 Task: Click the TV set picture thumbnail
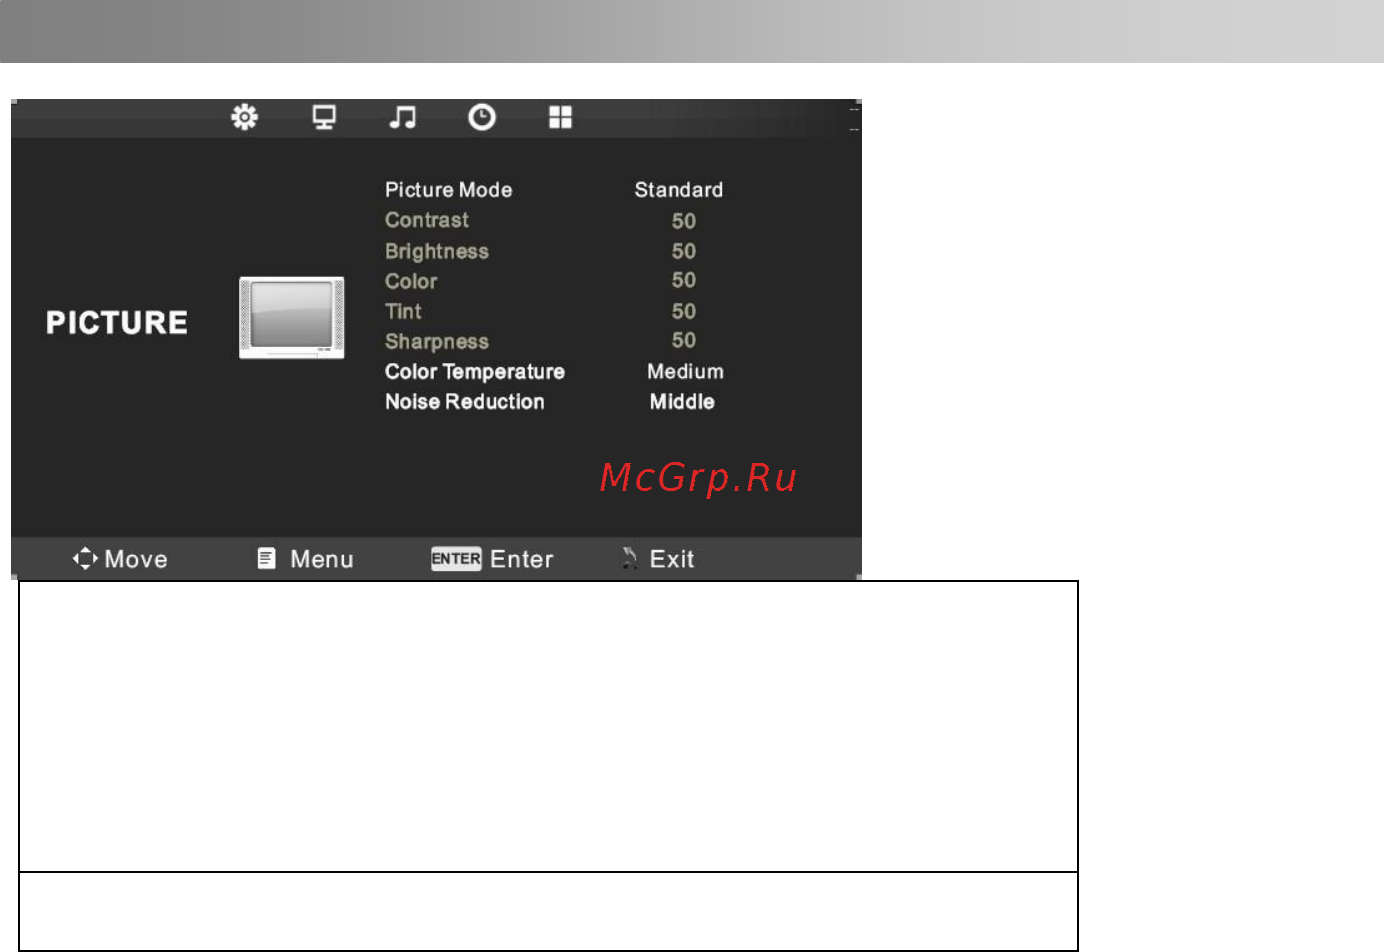click(x=292, y=317)
